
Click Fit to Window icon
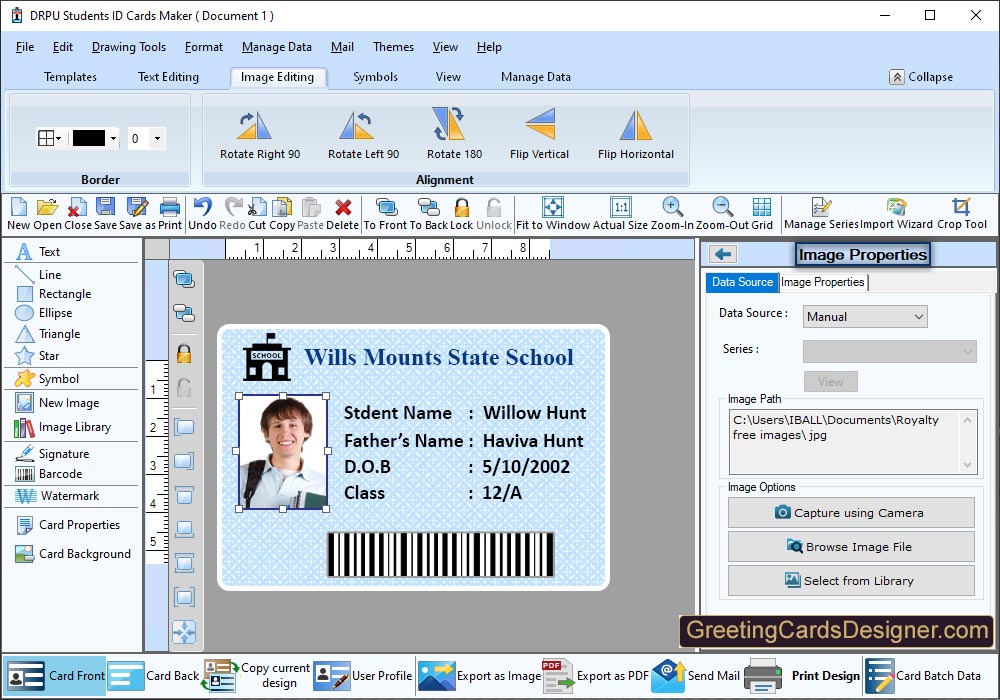click(x=553, y=207)
